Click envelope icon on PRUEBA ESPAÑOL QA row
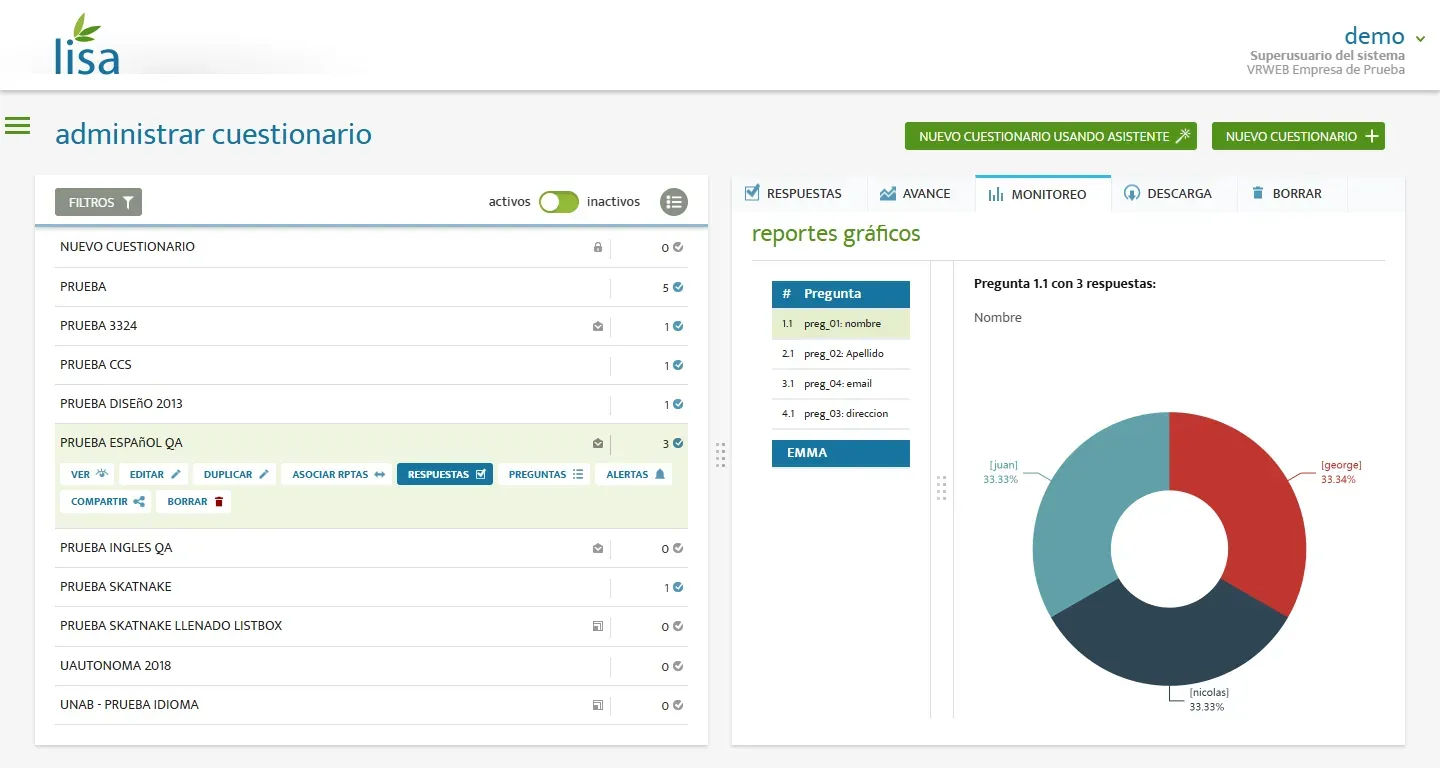The image size is (1440, 768). (x=598, y=443)
